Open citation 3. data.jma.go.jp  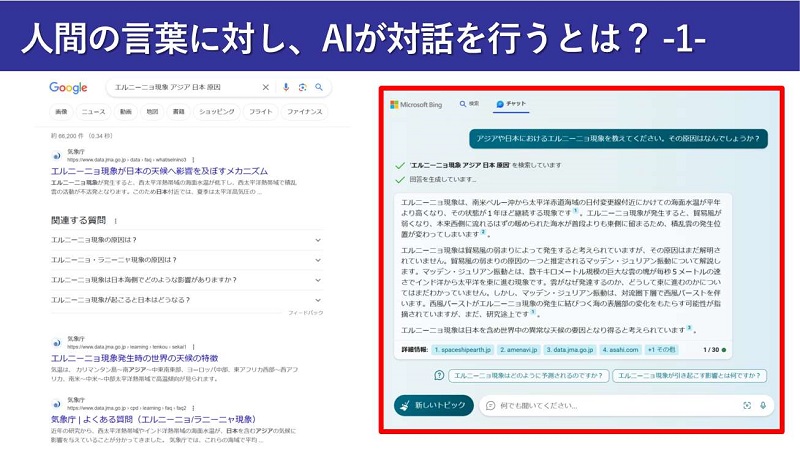570,350
